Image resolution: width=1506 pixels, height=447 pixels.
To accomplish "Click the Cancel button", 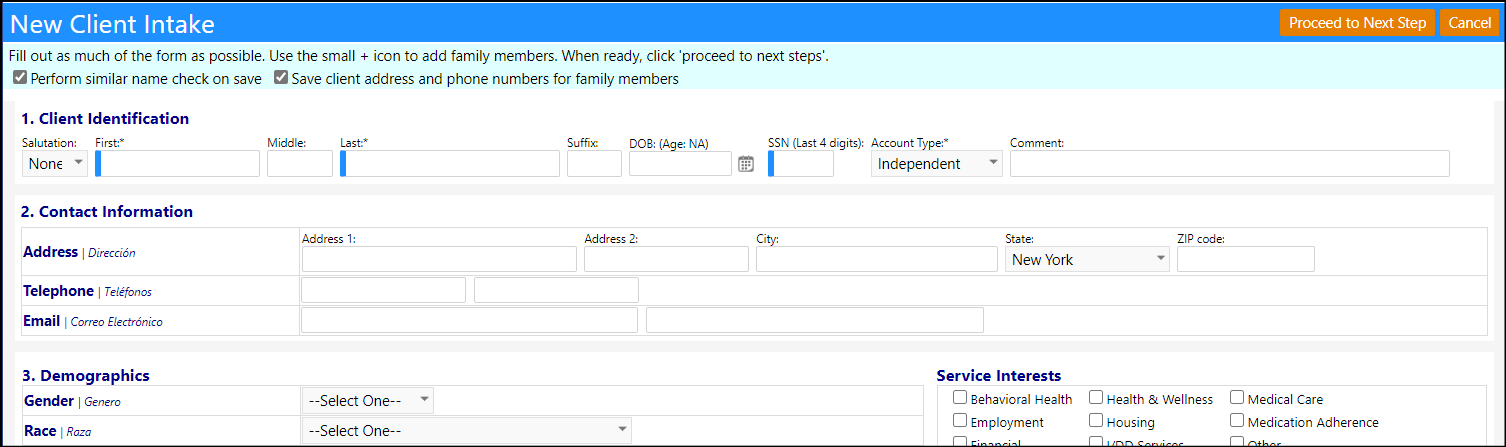I will point(1469,23).
